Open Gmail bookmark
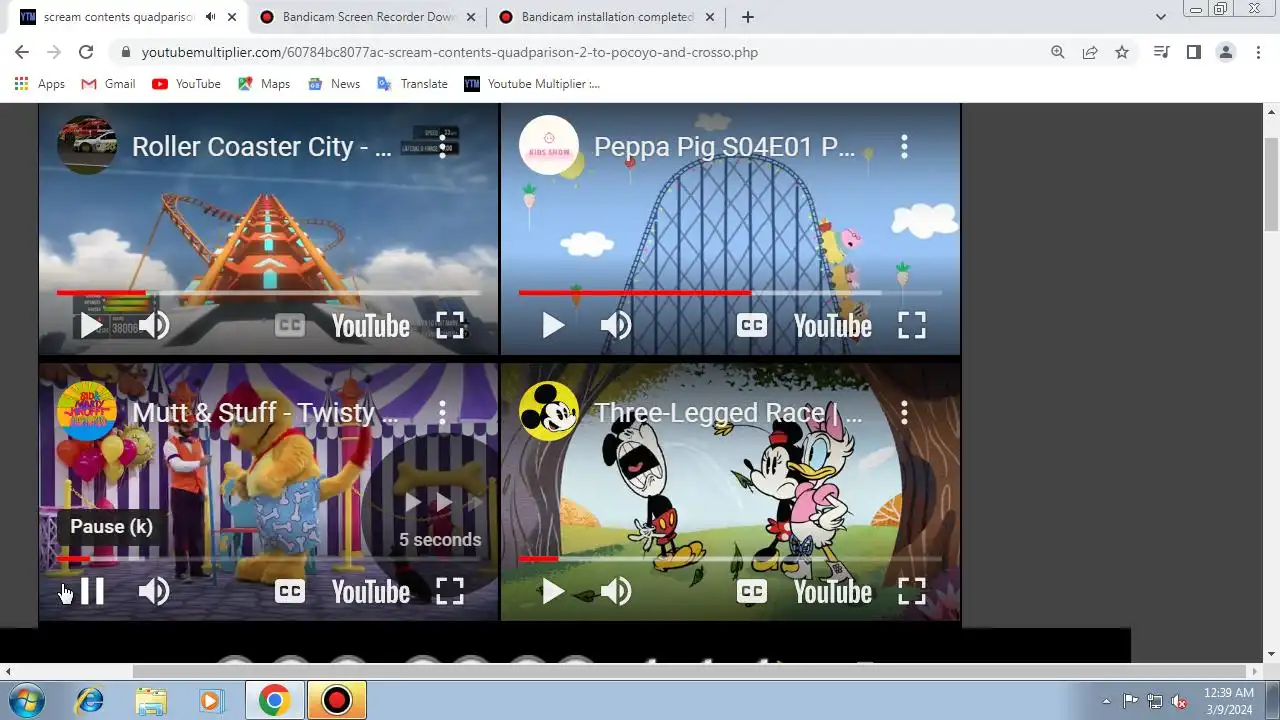 [x=108, y=84]
